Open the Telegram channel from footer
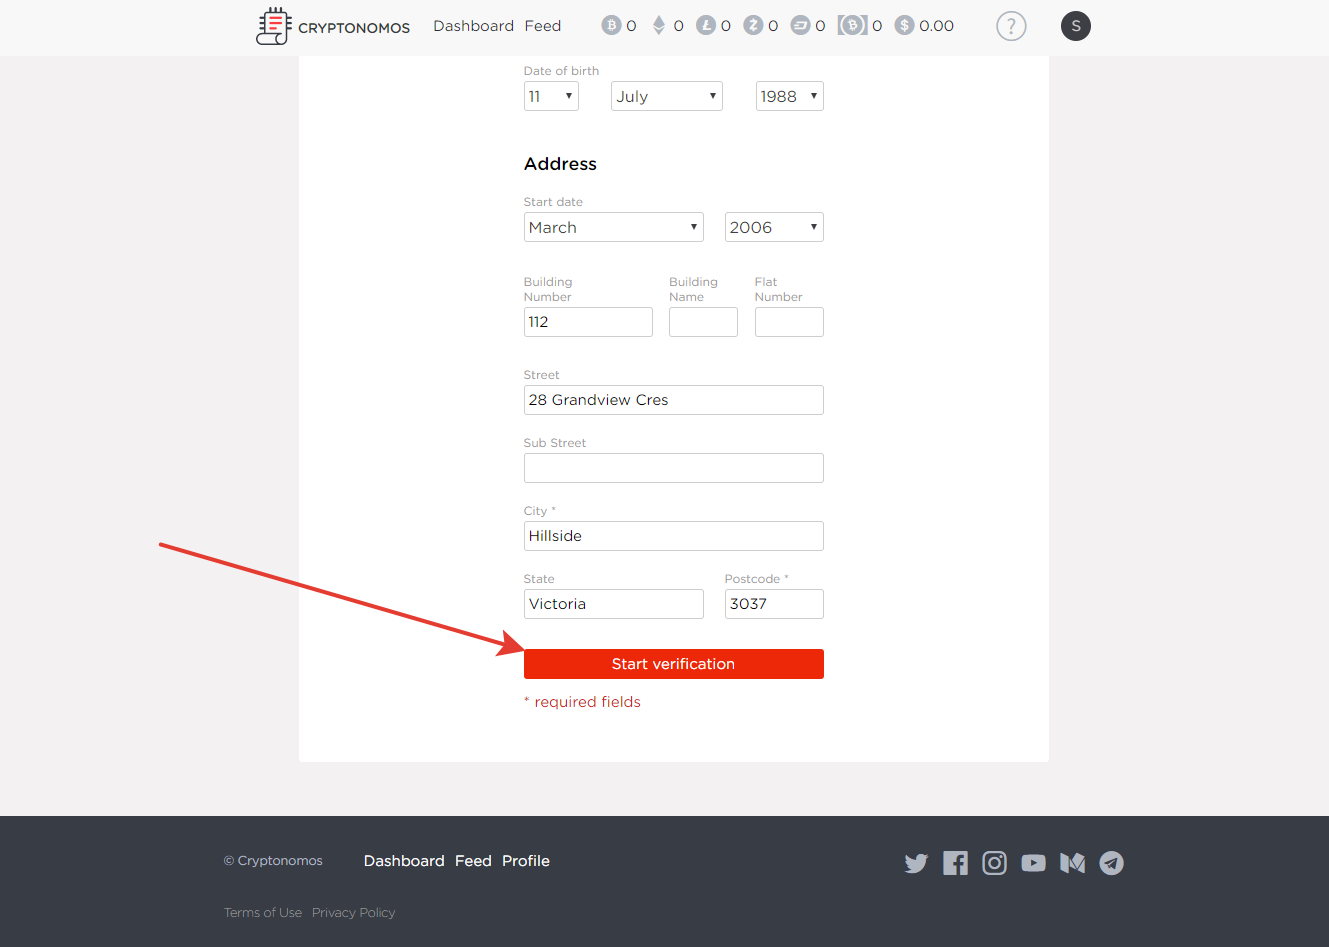Screen dimensions: 1329x947 tap(1111, 863)
